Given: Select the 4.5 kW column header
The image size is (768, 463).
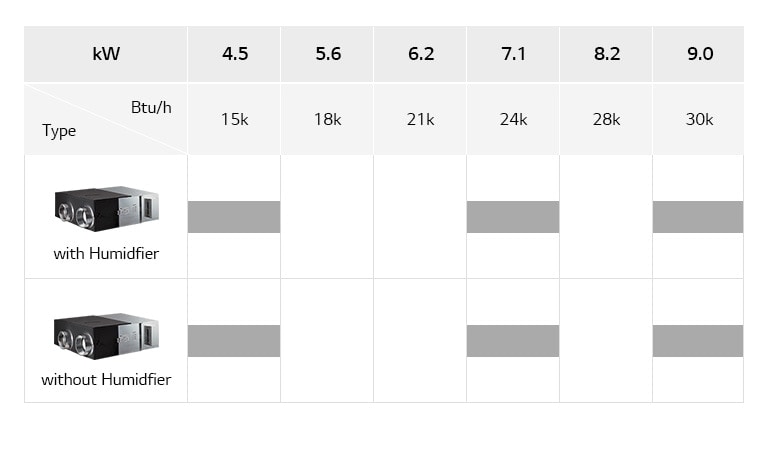Looking at the screenshot, I should coord(234,54).
